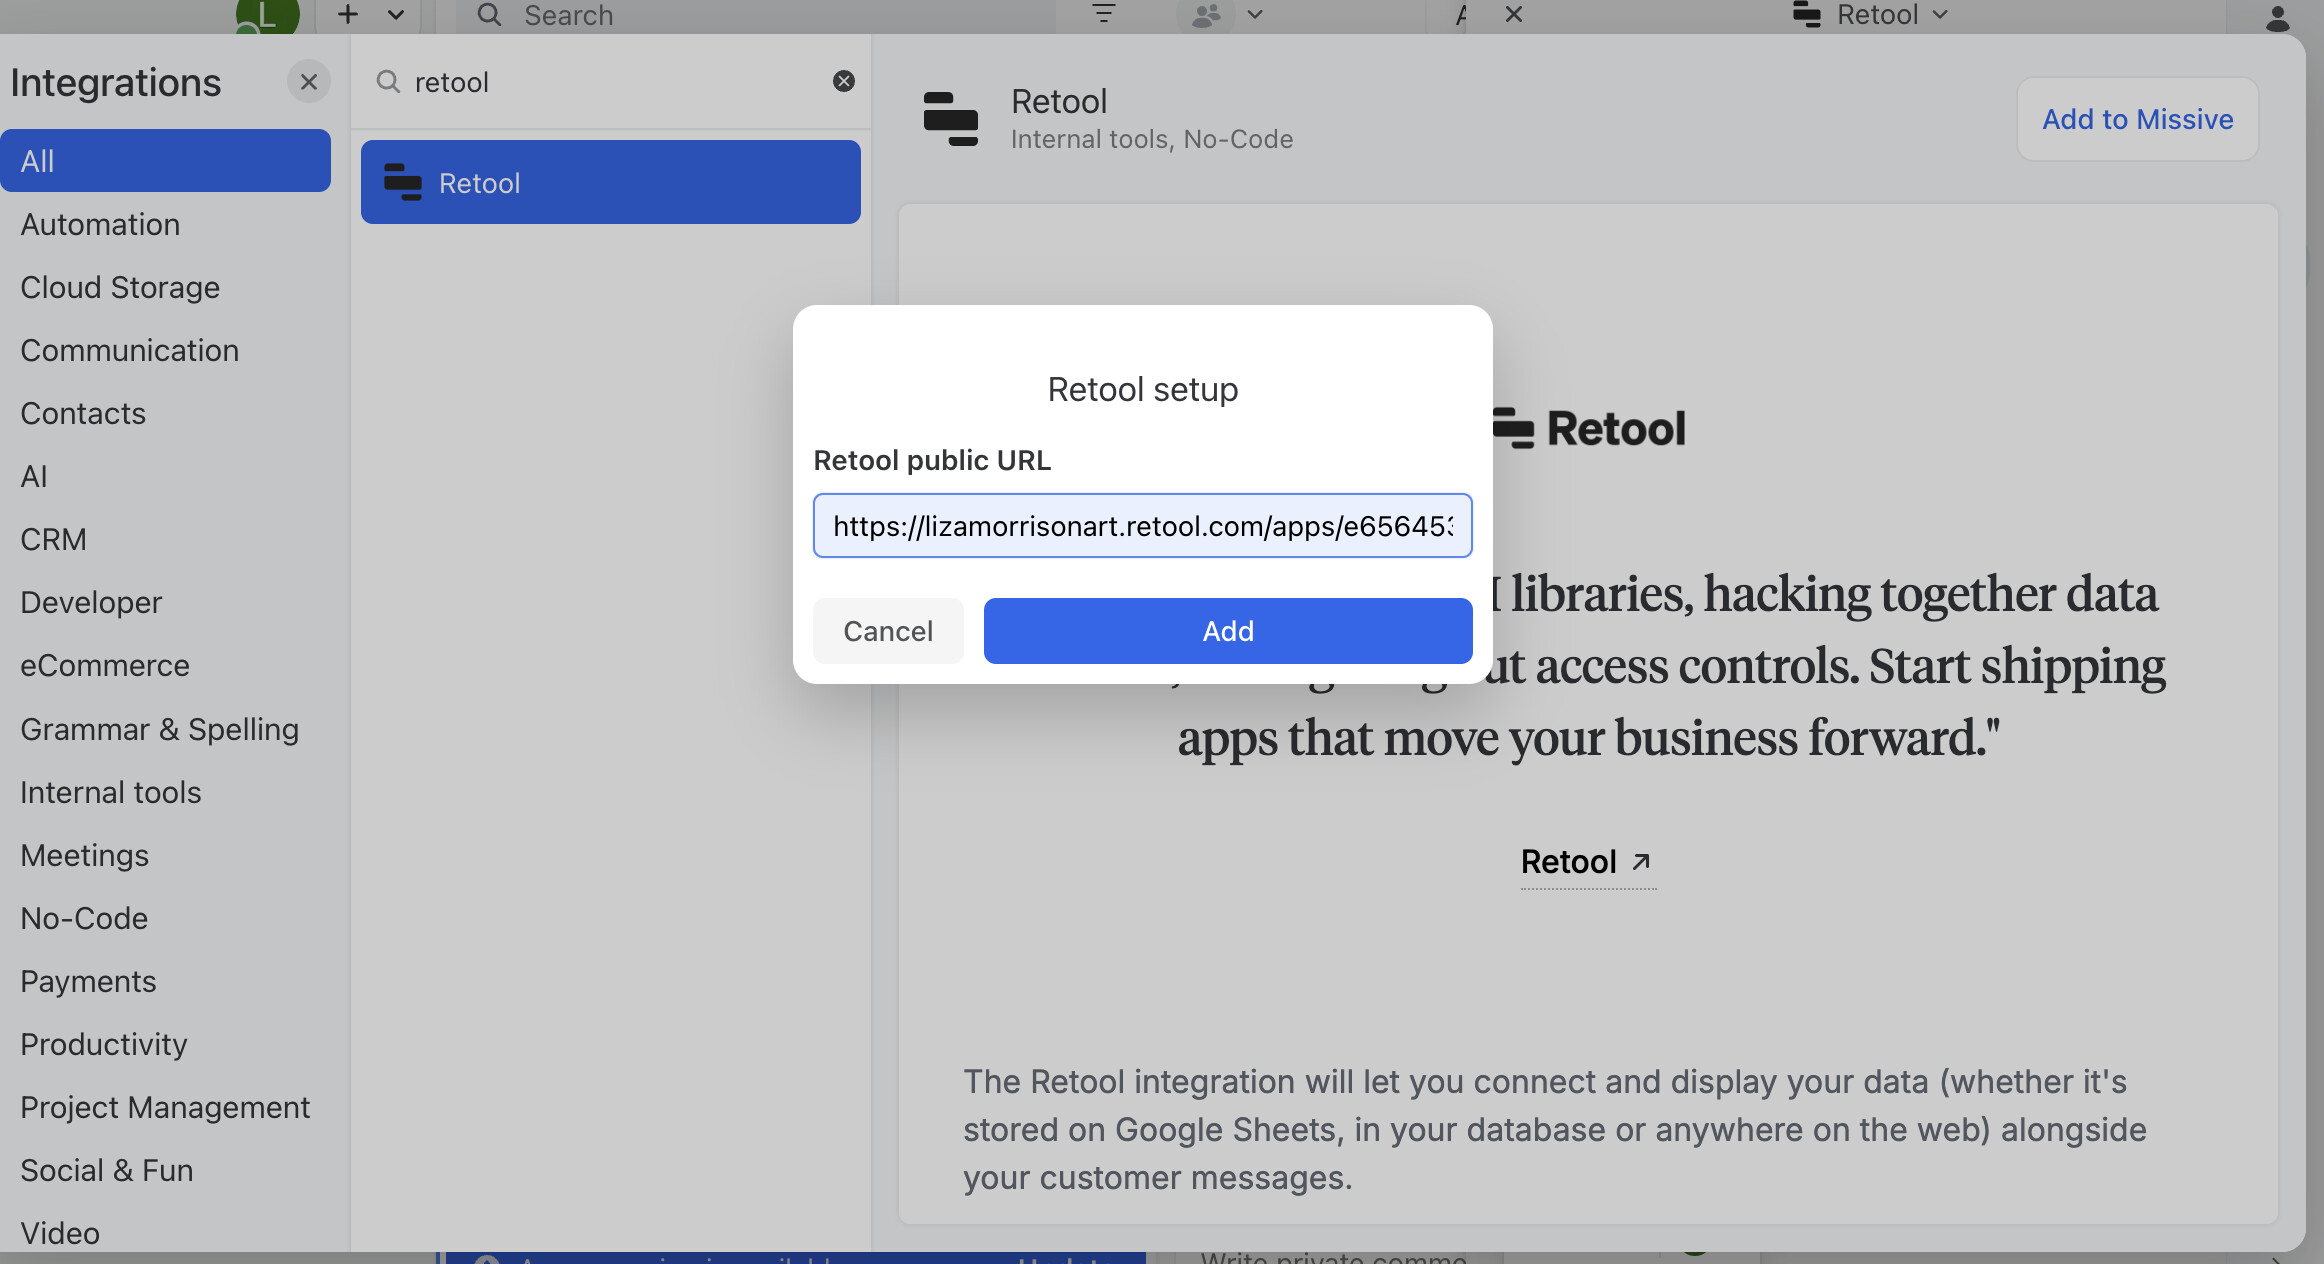The image size is (2324, 1264).
Task: Select the Internal tools category
Action: click(110, 792)
